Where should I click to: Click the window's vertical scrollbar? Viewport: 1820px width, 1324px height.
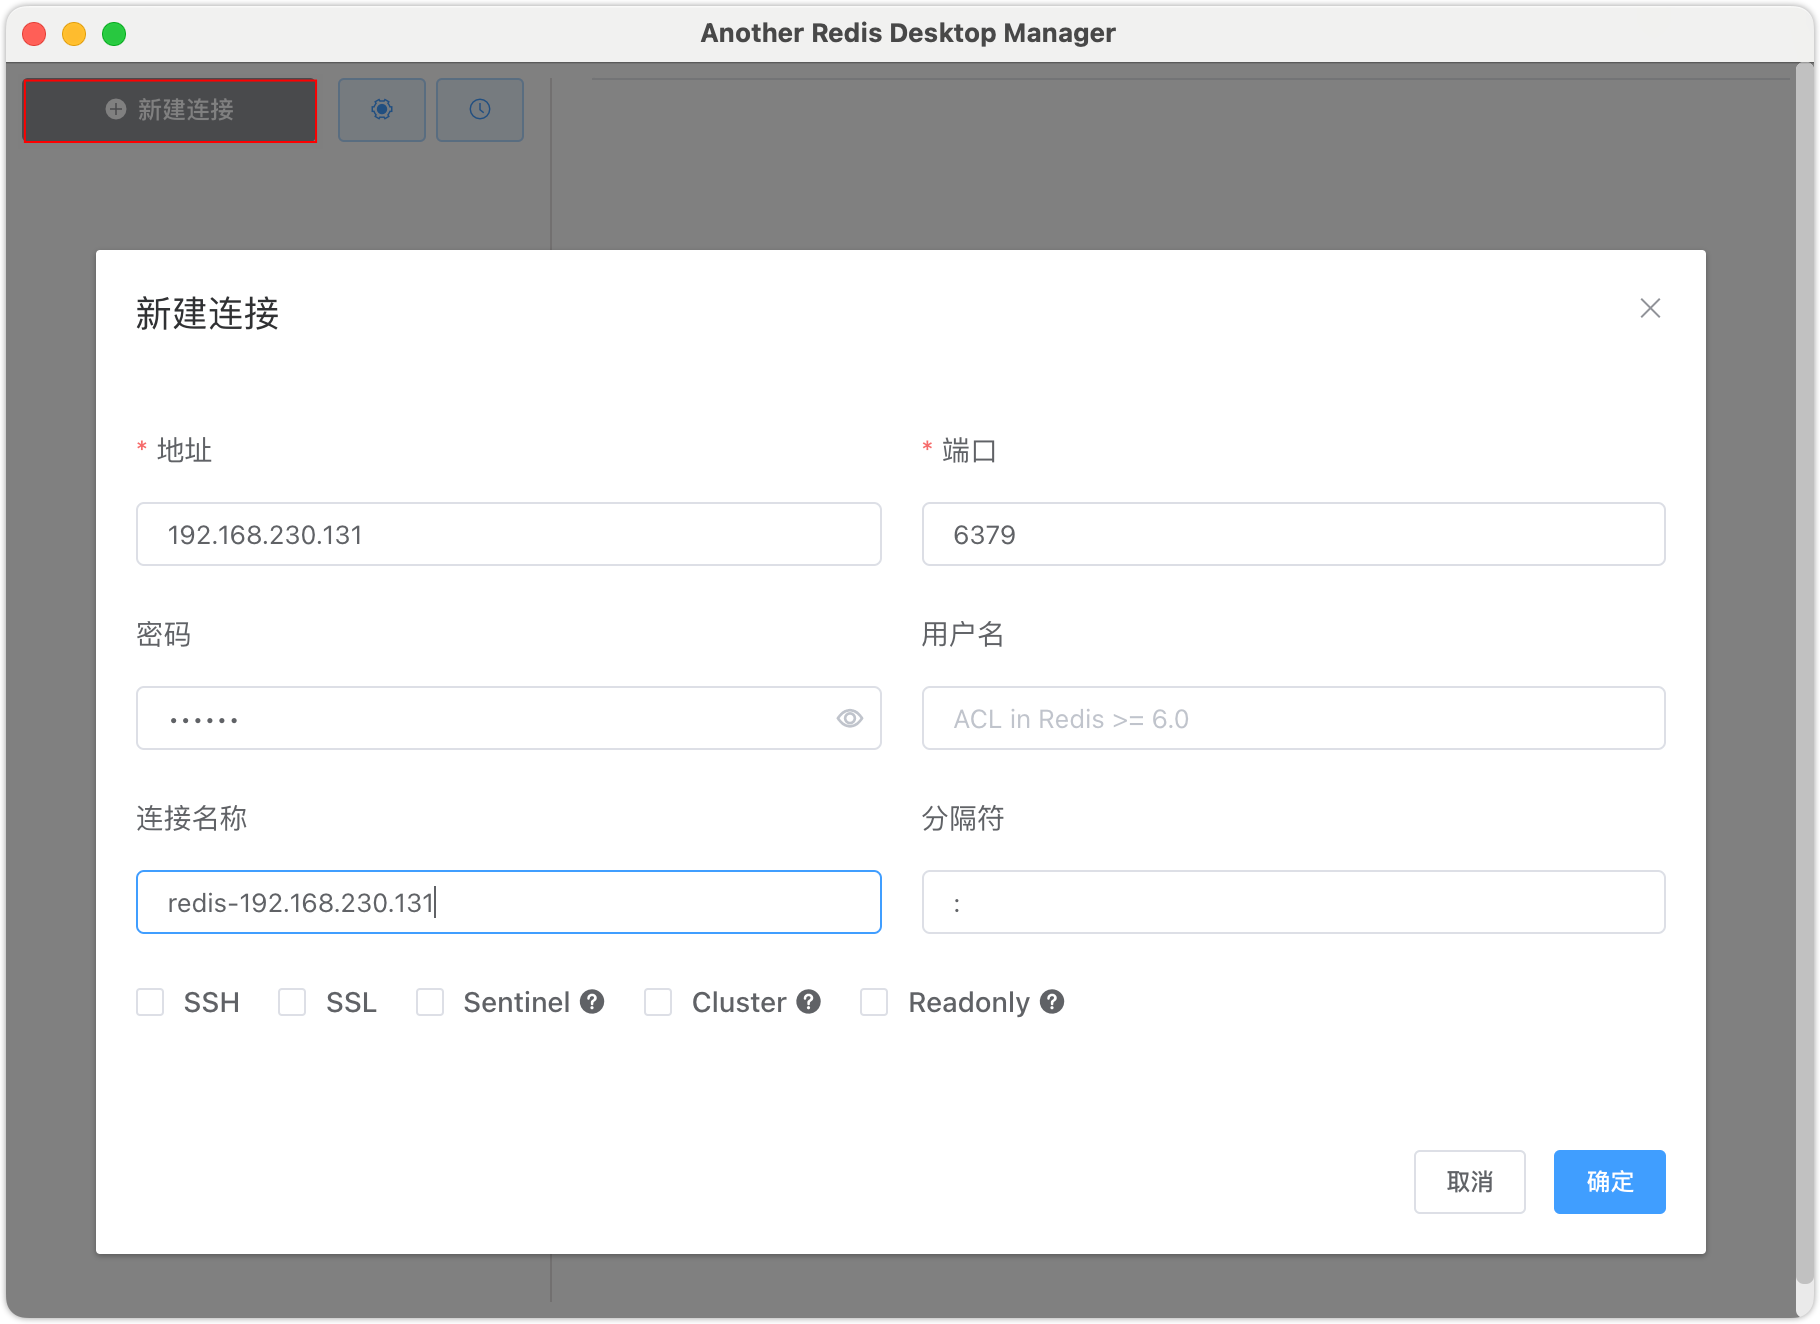[1805, 674]
